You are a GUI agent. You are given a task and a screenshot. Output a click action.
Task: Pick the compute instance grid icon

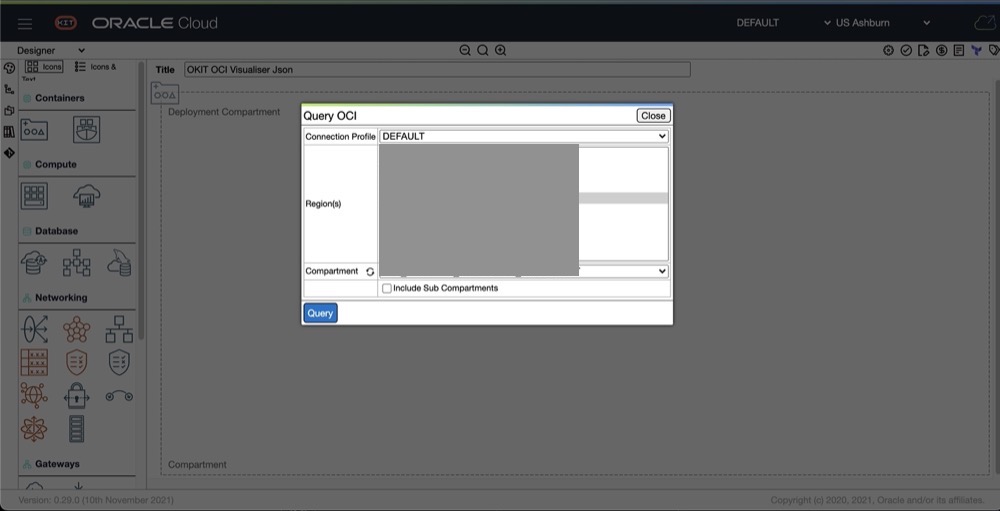coord(34,196)
